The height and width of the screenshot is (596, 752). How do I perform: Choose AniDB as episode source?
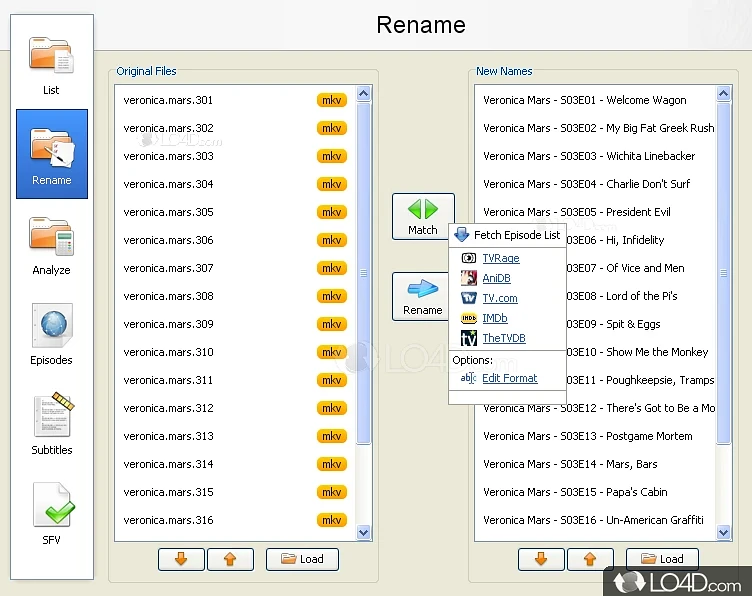[x=496, y=279]
